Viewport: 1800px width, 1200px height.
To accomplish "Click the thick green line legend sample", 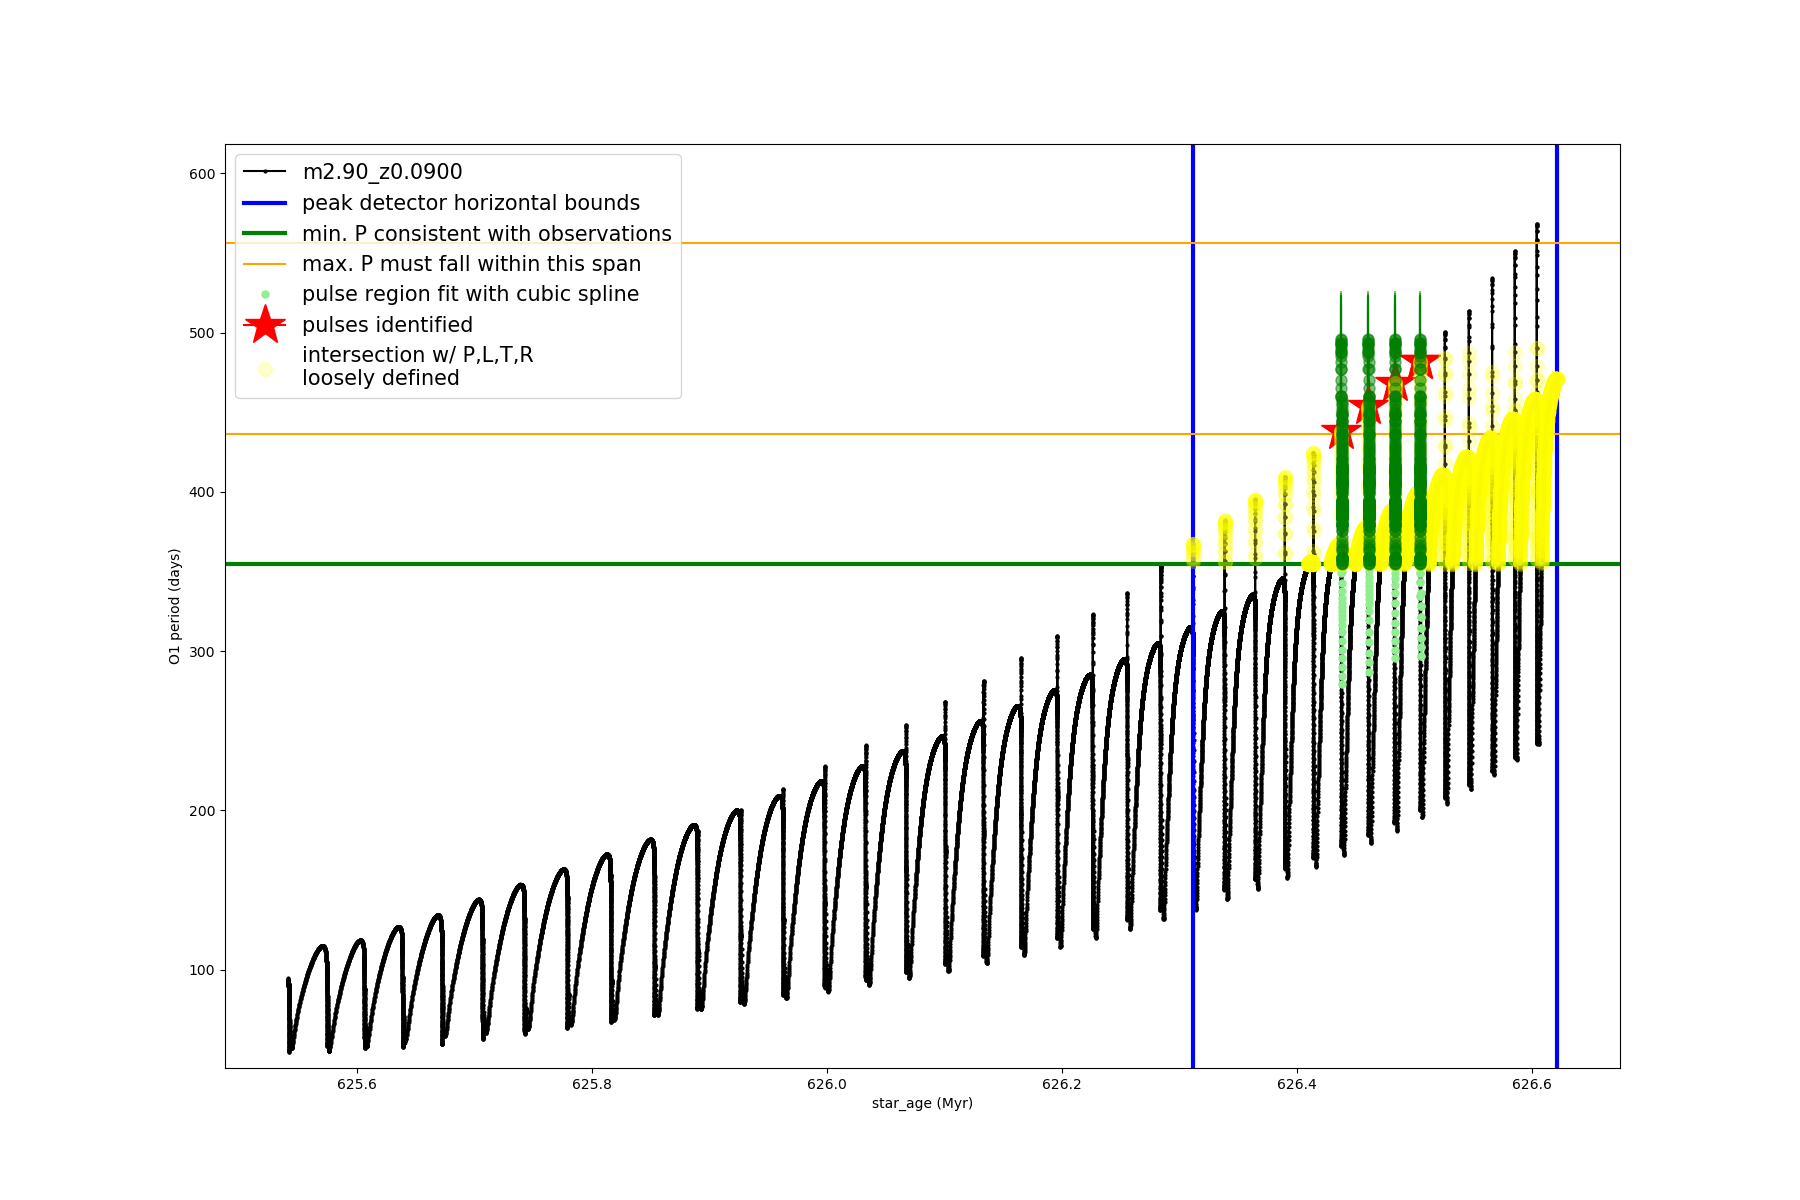I will [265, 233].
